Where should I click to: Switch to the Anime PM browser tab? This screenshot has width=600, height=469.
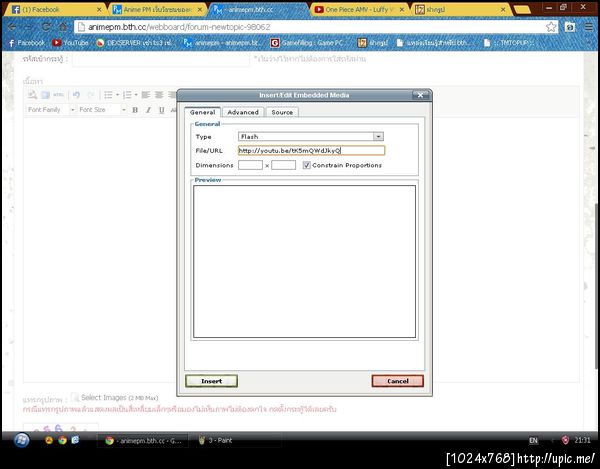click(x=157, y=9)
